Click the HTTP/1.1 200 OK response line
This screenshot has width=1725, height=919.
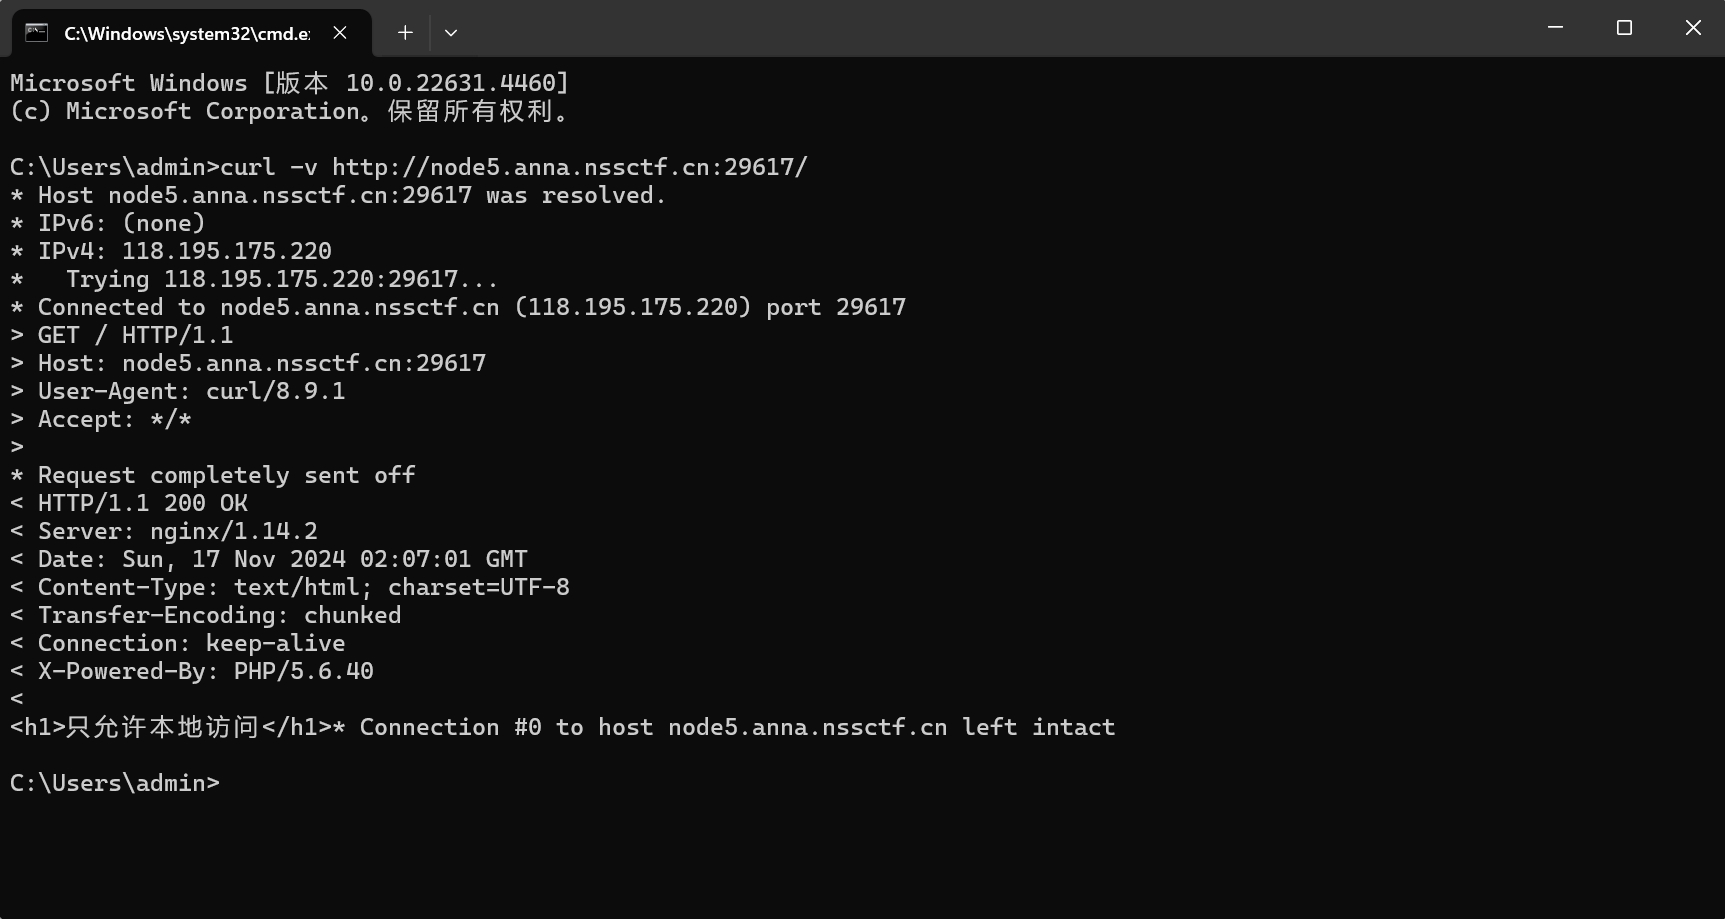tap(129, 503)
